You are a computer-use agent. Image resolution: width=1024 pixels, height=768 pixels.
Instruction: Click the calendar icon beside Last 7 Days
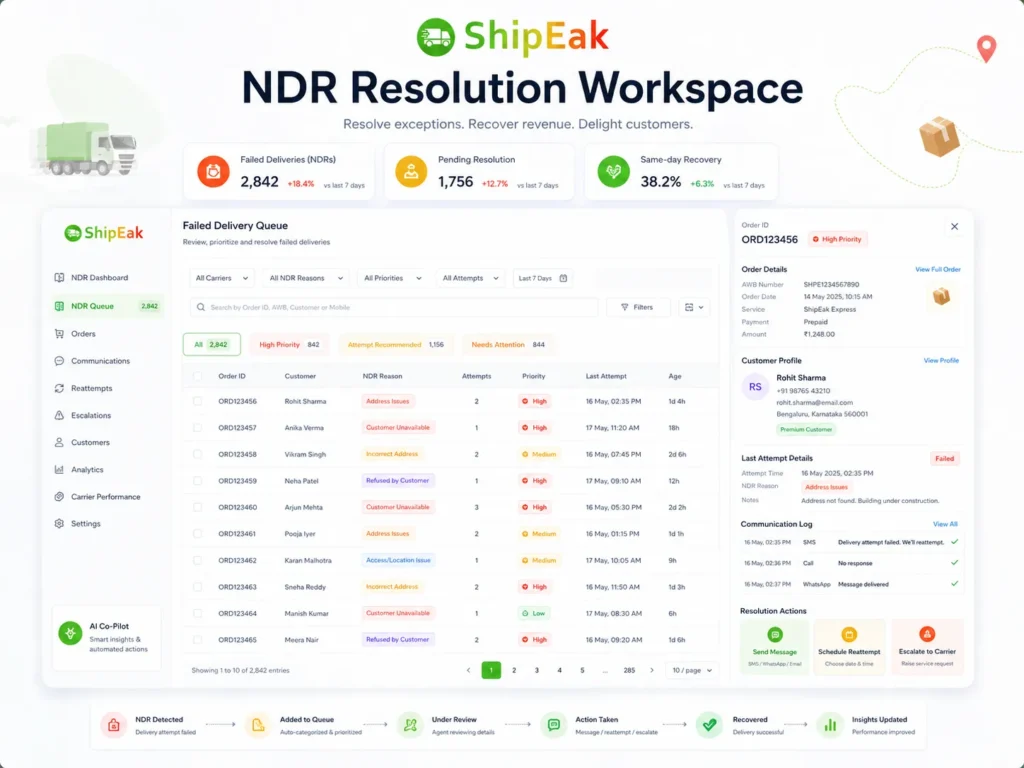tap(564, 278)
